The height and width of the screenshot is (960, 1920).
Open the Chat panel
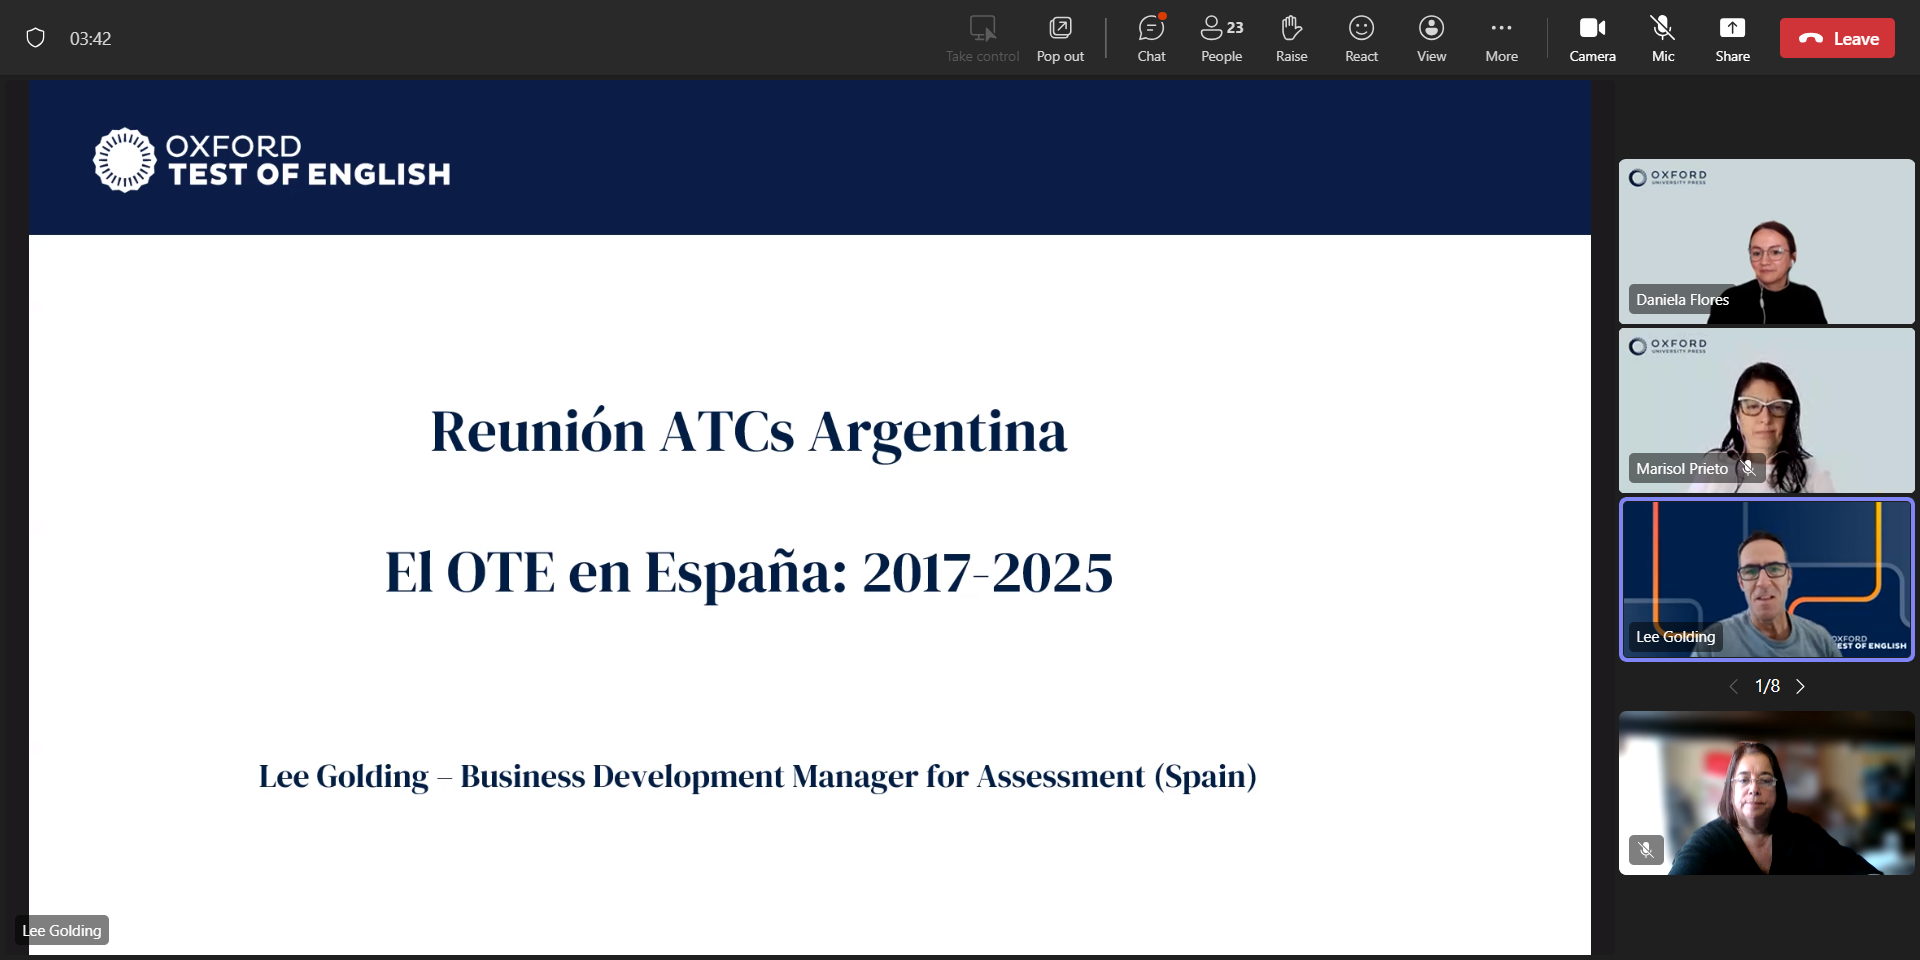(x=1151, y=39)
